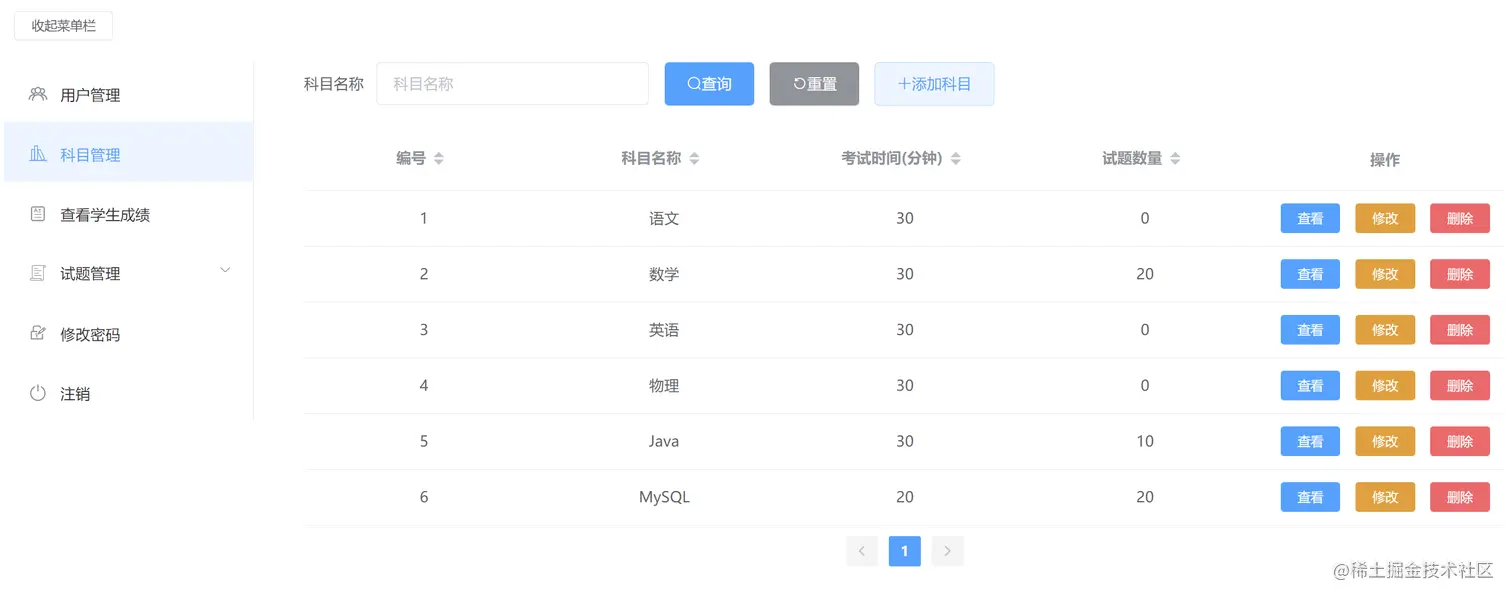Viewport: 1512px width, 599px height.
Task: Click the 添加科目 add button
Action: click(x=934, y=84)
